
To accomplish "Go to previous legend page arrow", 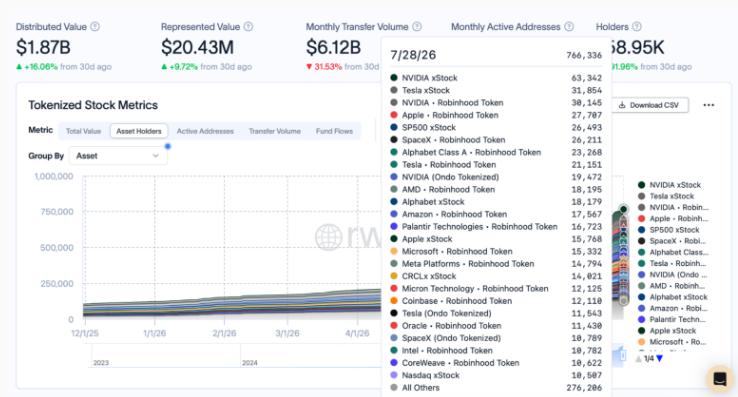I will point(638,359).
